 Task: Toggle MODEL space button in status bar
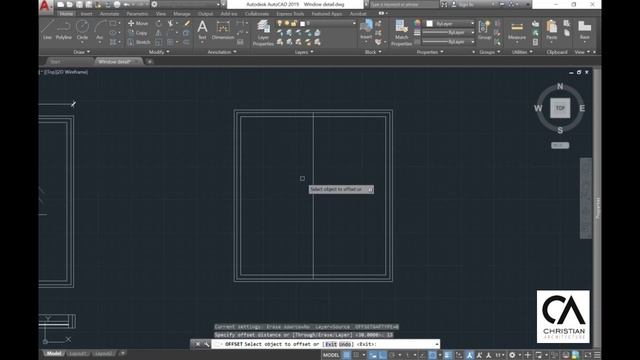point(331,355)
